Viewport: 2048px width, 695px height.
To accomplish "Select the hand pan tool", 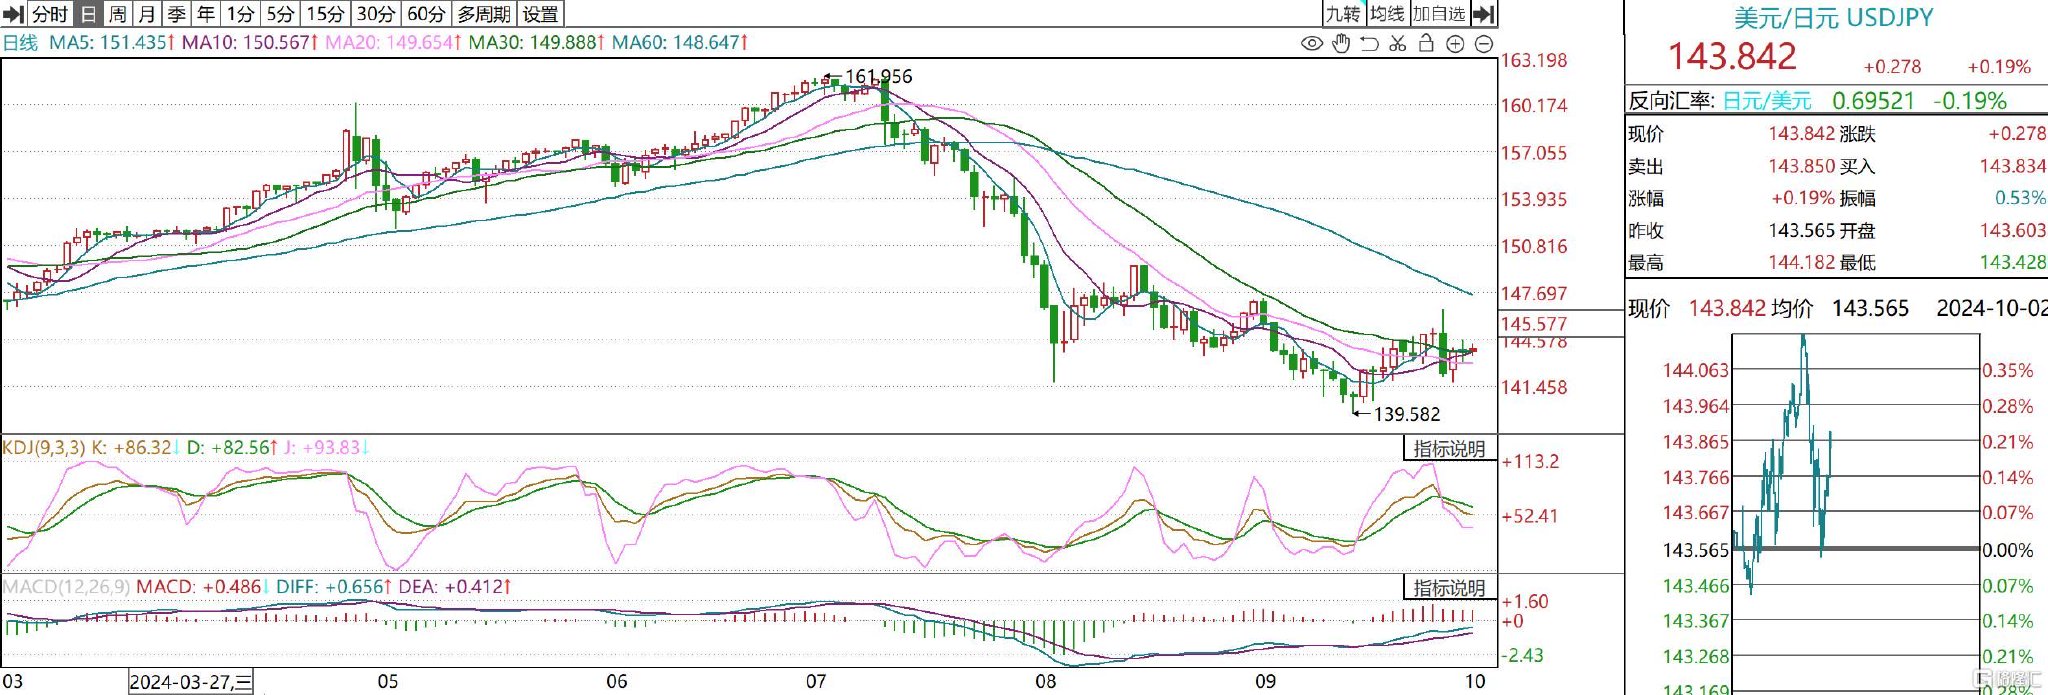I will pyautogui.click(x=1341, y=43).
